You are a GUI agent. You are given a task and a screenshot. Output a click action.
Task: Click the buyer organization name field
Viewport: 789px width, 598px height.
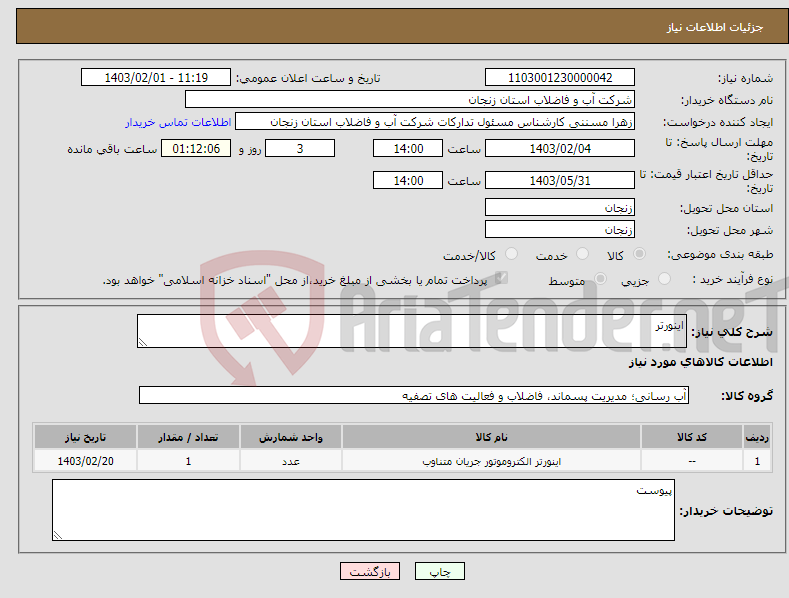(410, 99)
